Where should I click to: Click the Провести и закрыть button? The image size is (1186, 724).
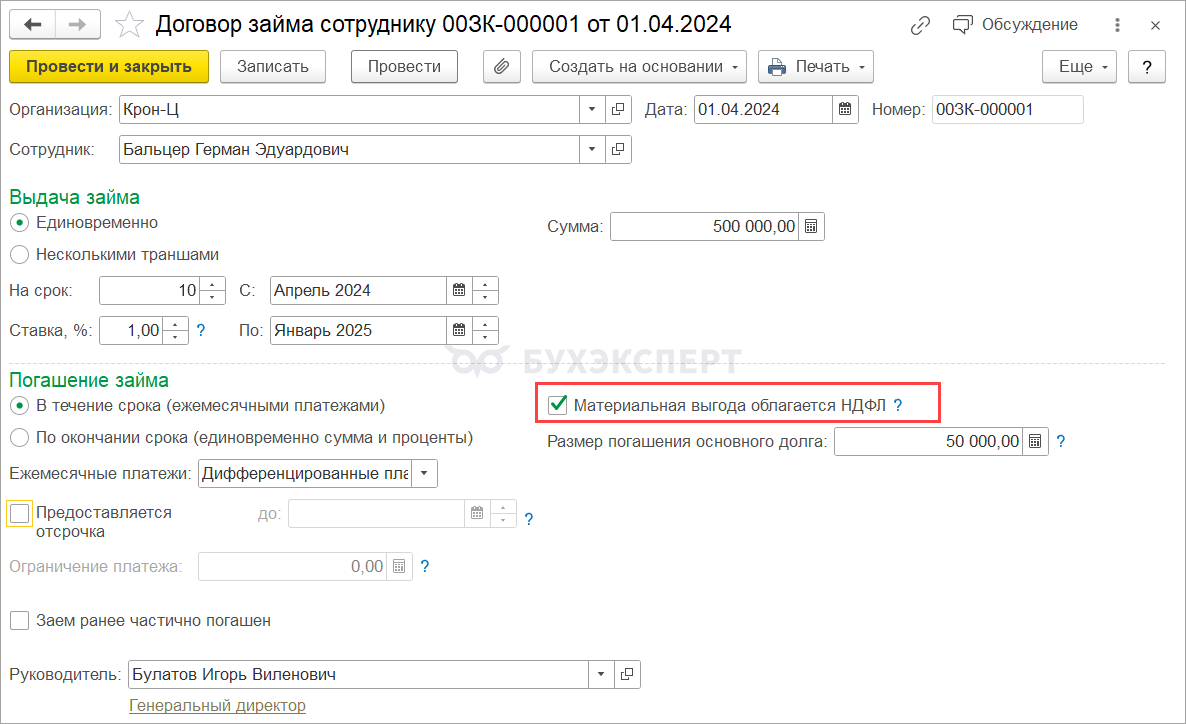109,67
